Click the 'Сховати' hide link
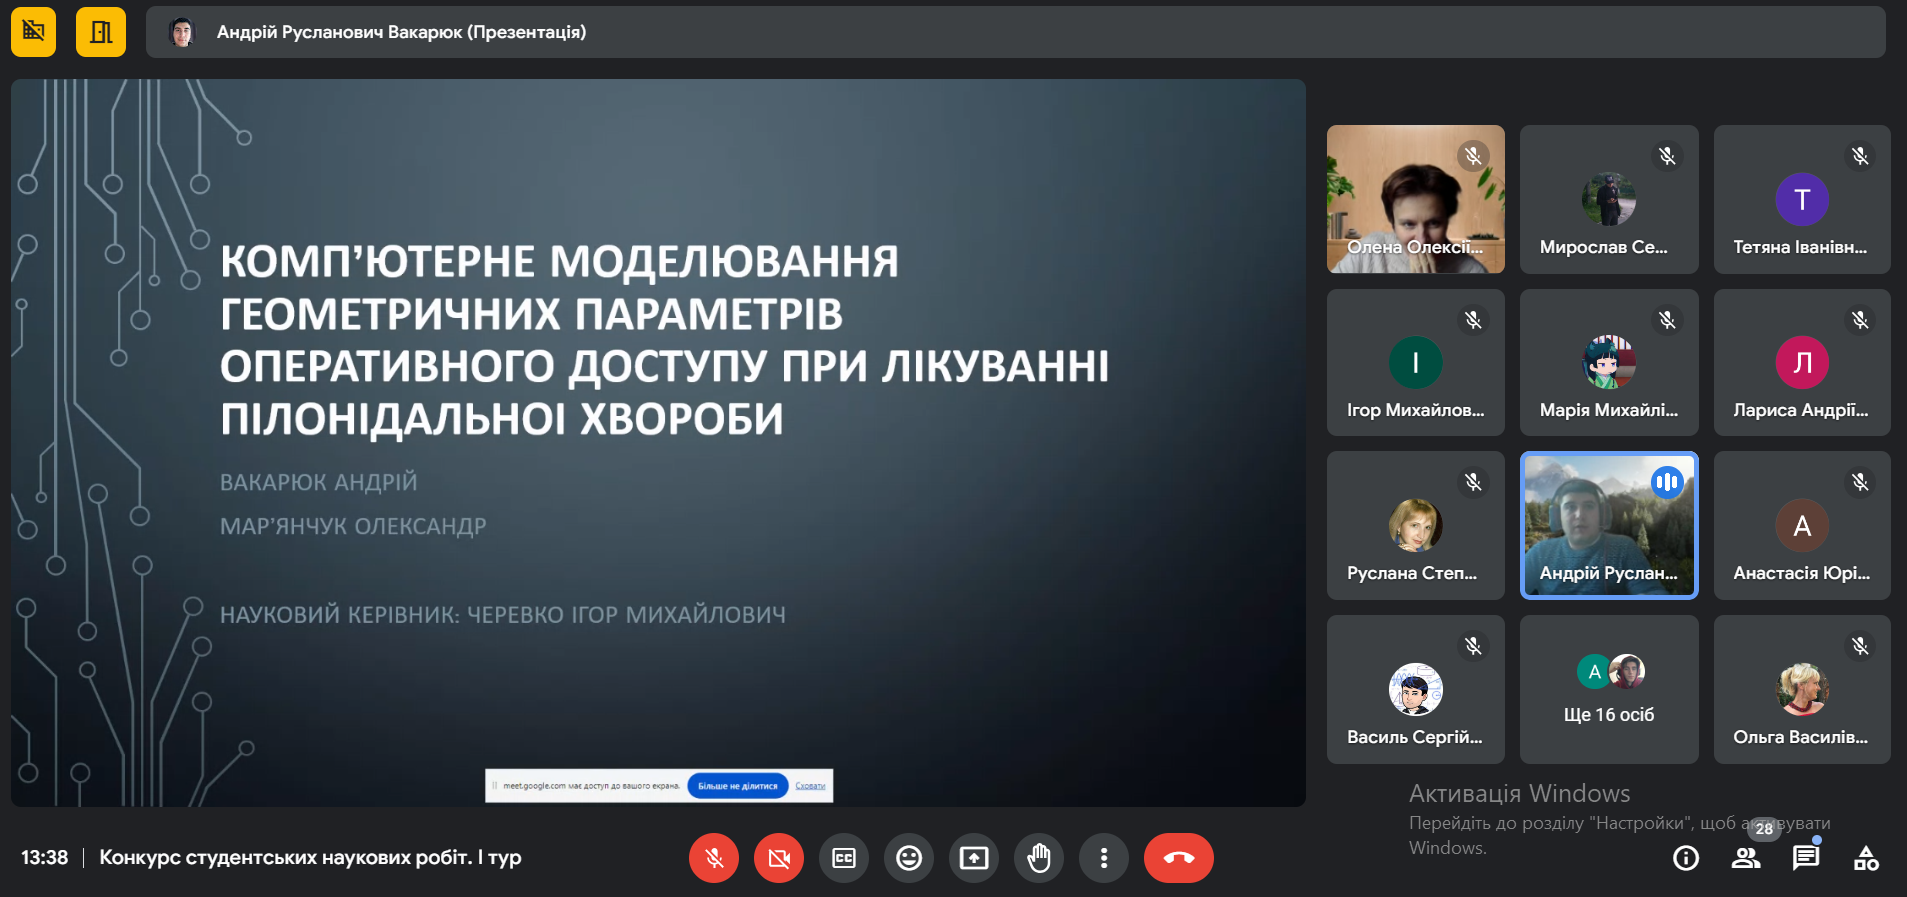Screen dimensions: 1907x897 810,786
